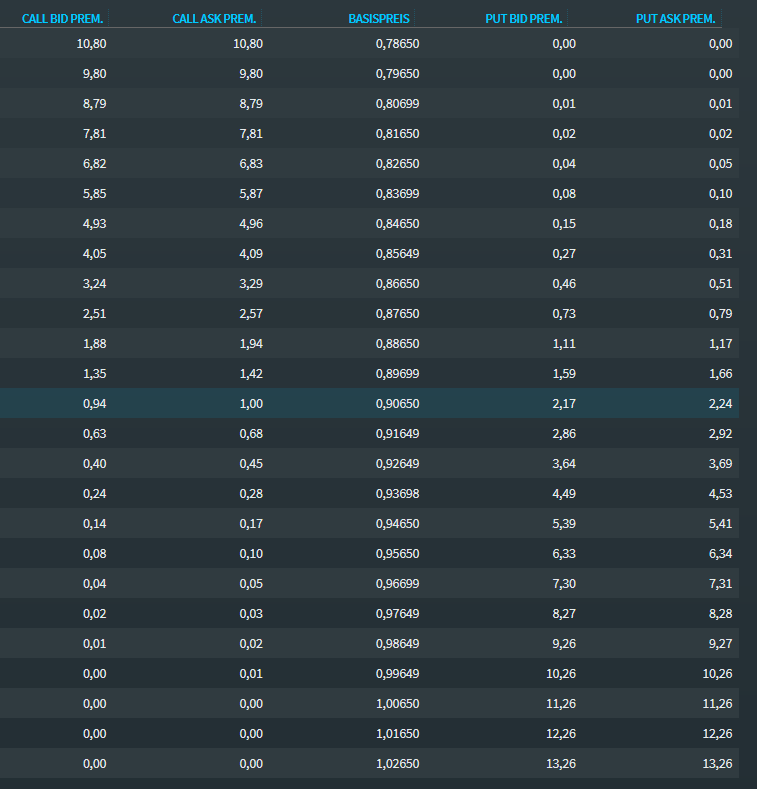Click put ask premium 0,31
The image size is (757, 789).
coord(720,254)
